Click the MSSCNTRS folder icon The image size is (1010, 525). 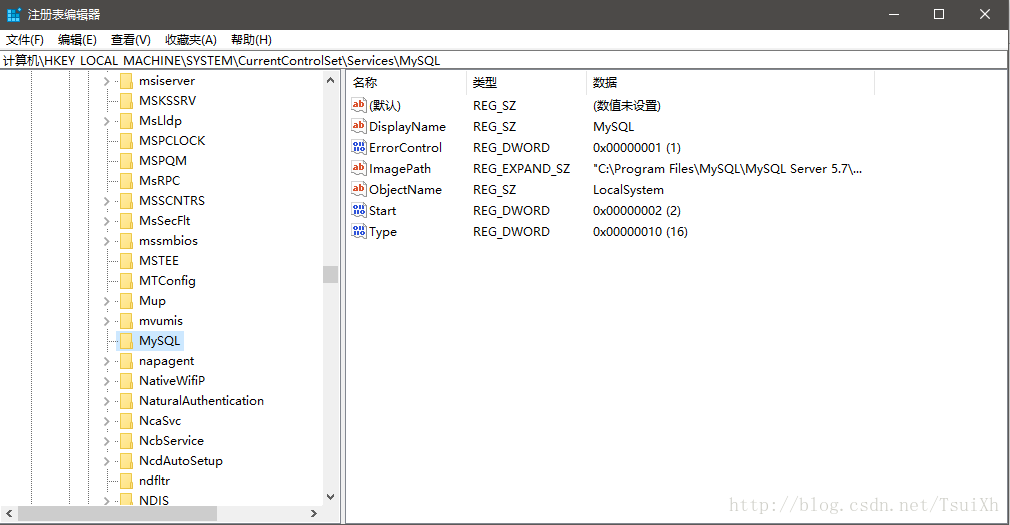pyautogui.click(x=126, y=201)
